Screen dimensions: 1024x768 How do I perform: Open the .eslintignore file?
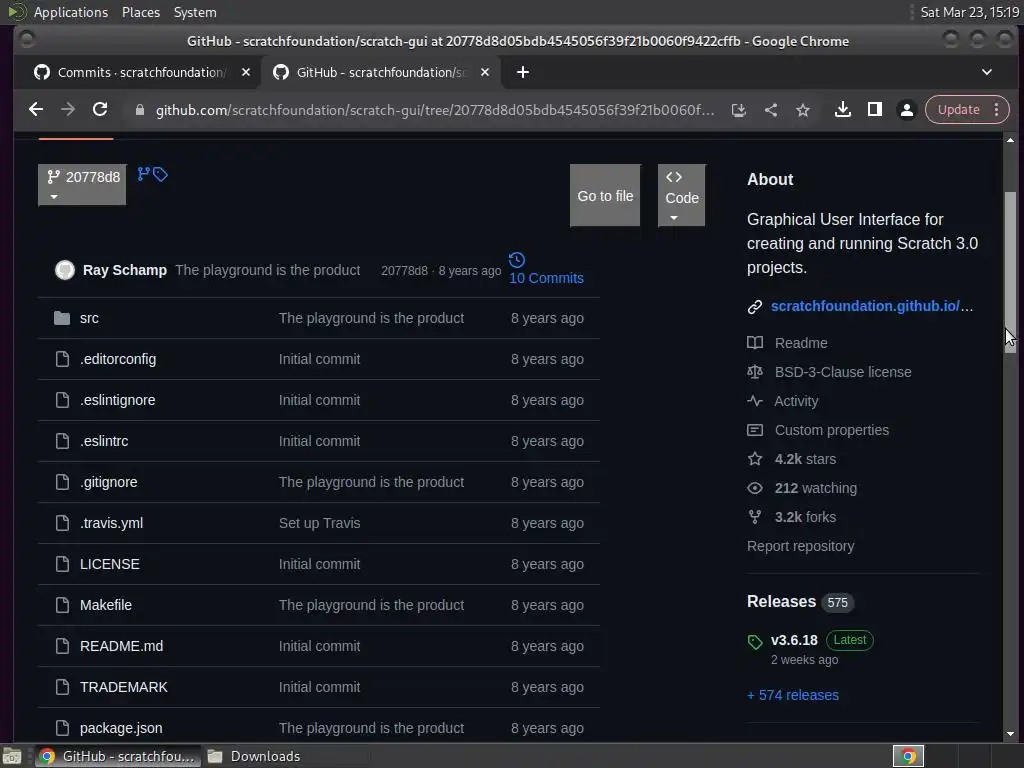(118, 400)
